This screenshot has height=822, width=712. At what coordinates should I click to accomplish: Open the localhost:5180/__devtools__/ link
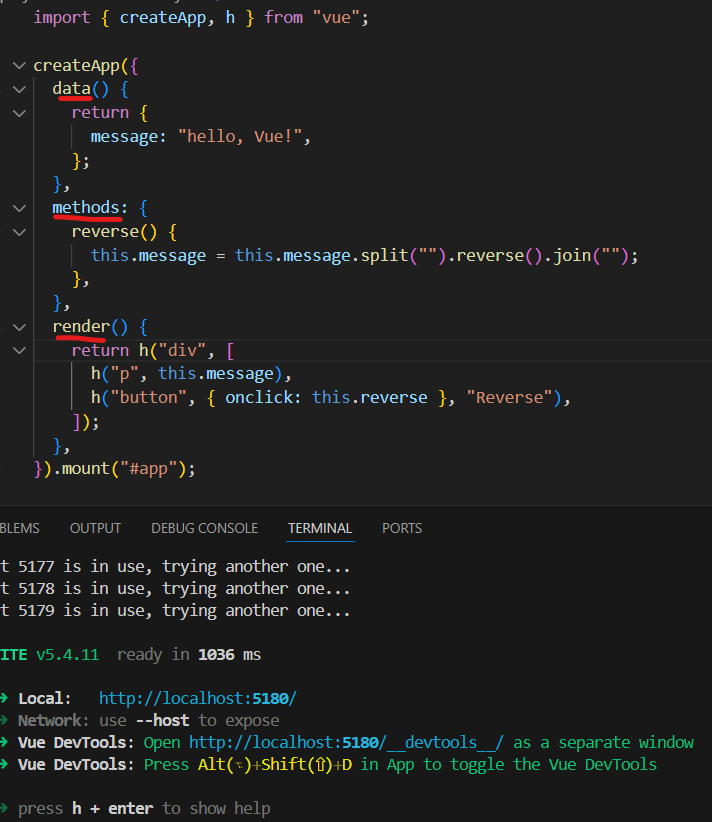point(346,742)
